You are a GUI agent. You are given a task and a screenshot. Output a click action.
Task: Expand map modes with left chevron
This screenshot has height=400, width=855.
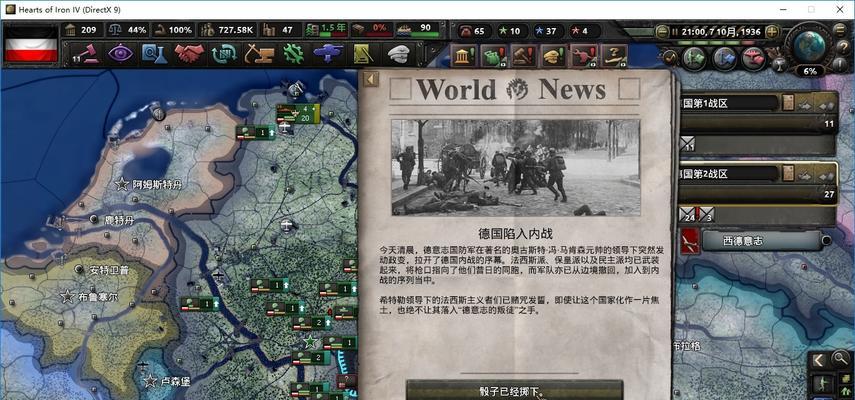click(819, 359)
